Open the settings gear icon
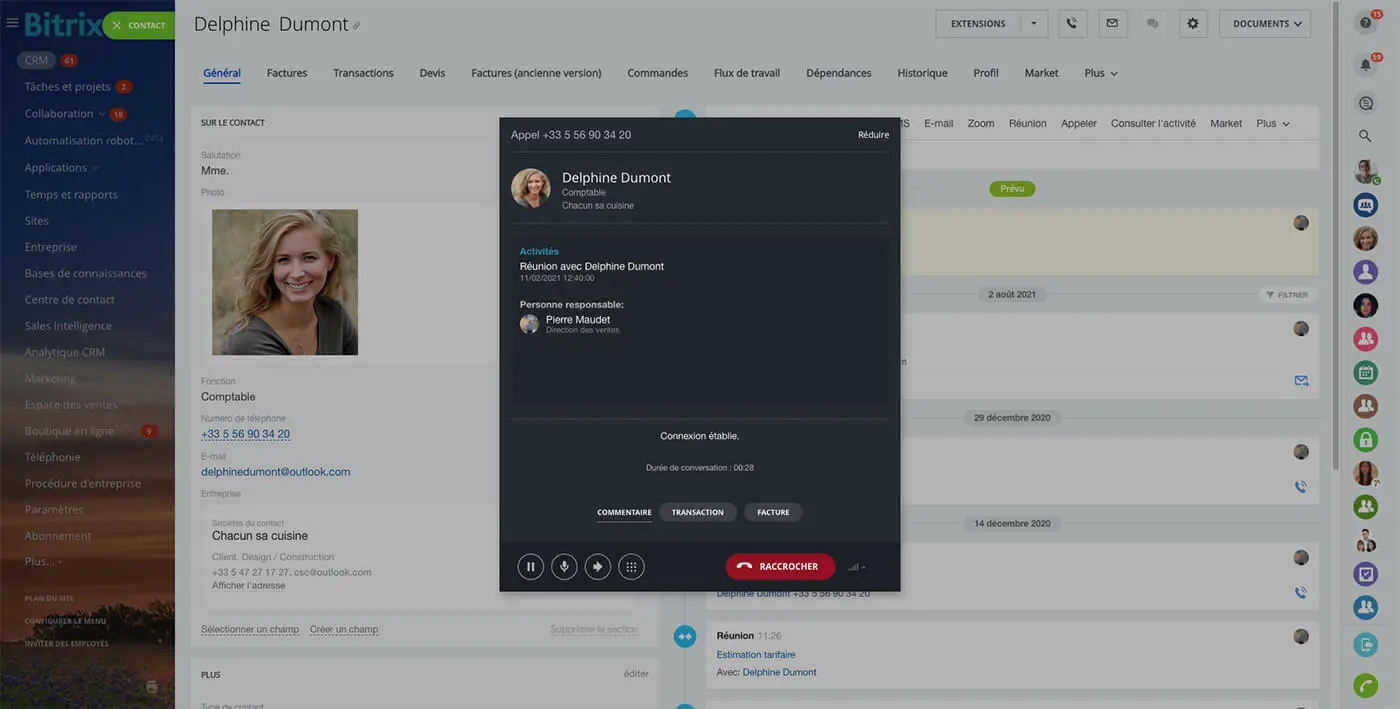Screen dimensions: 1400x709 pyautogui.click(x=1192, y=24)
